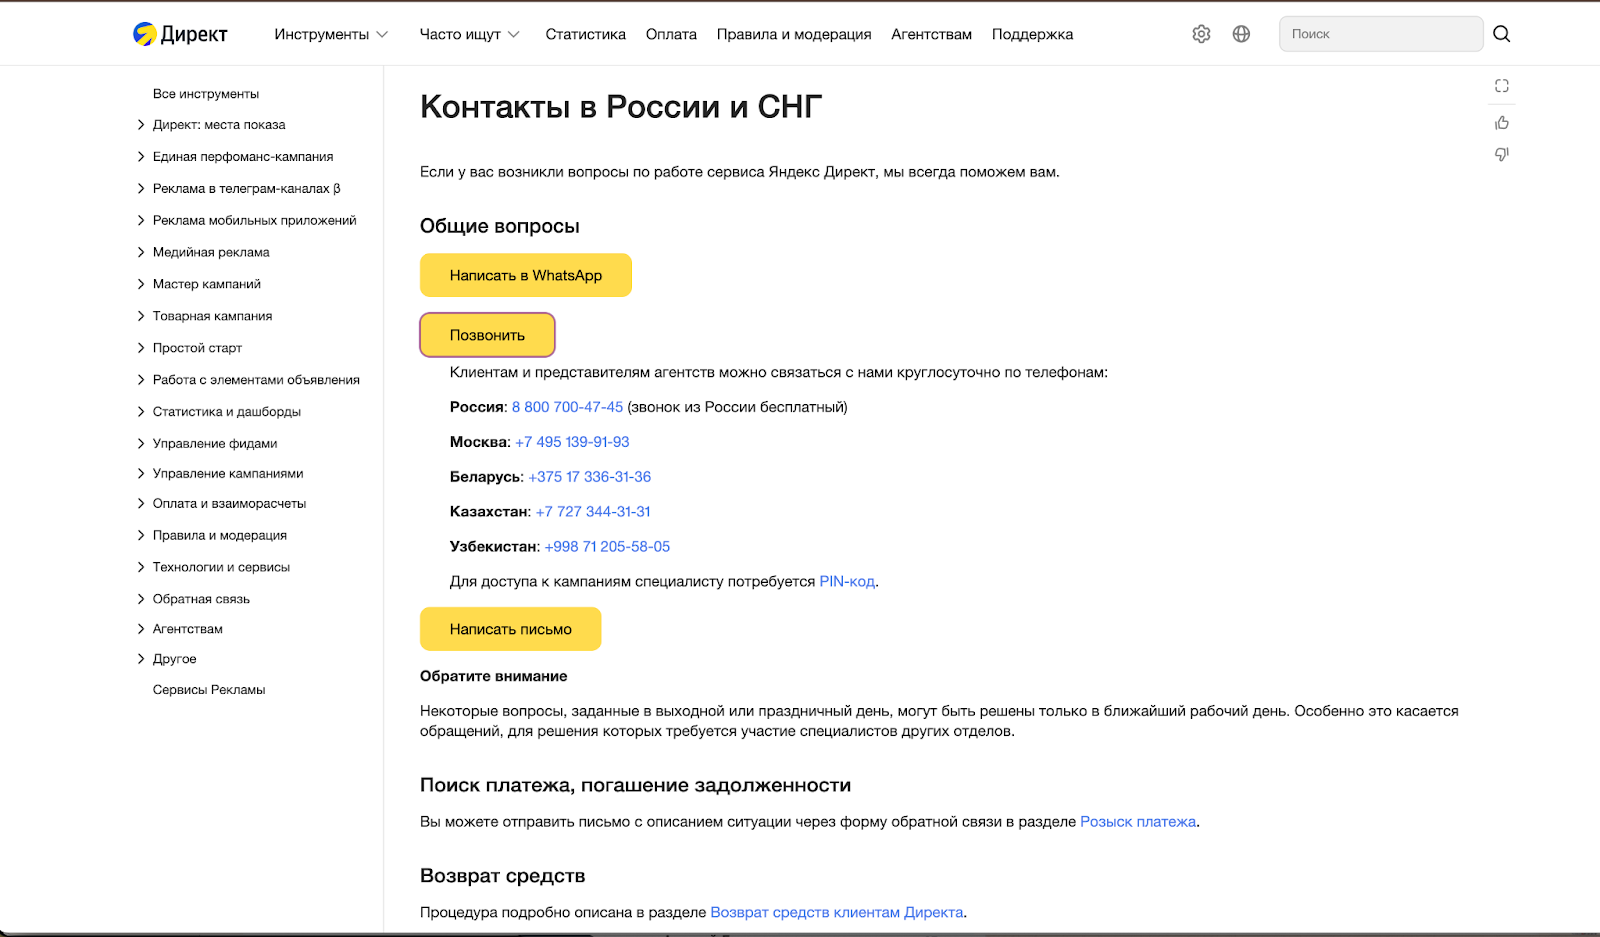Click the globe language icon
Screen dimensions: 1600x937
tap(1241, 34)
